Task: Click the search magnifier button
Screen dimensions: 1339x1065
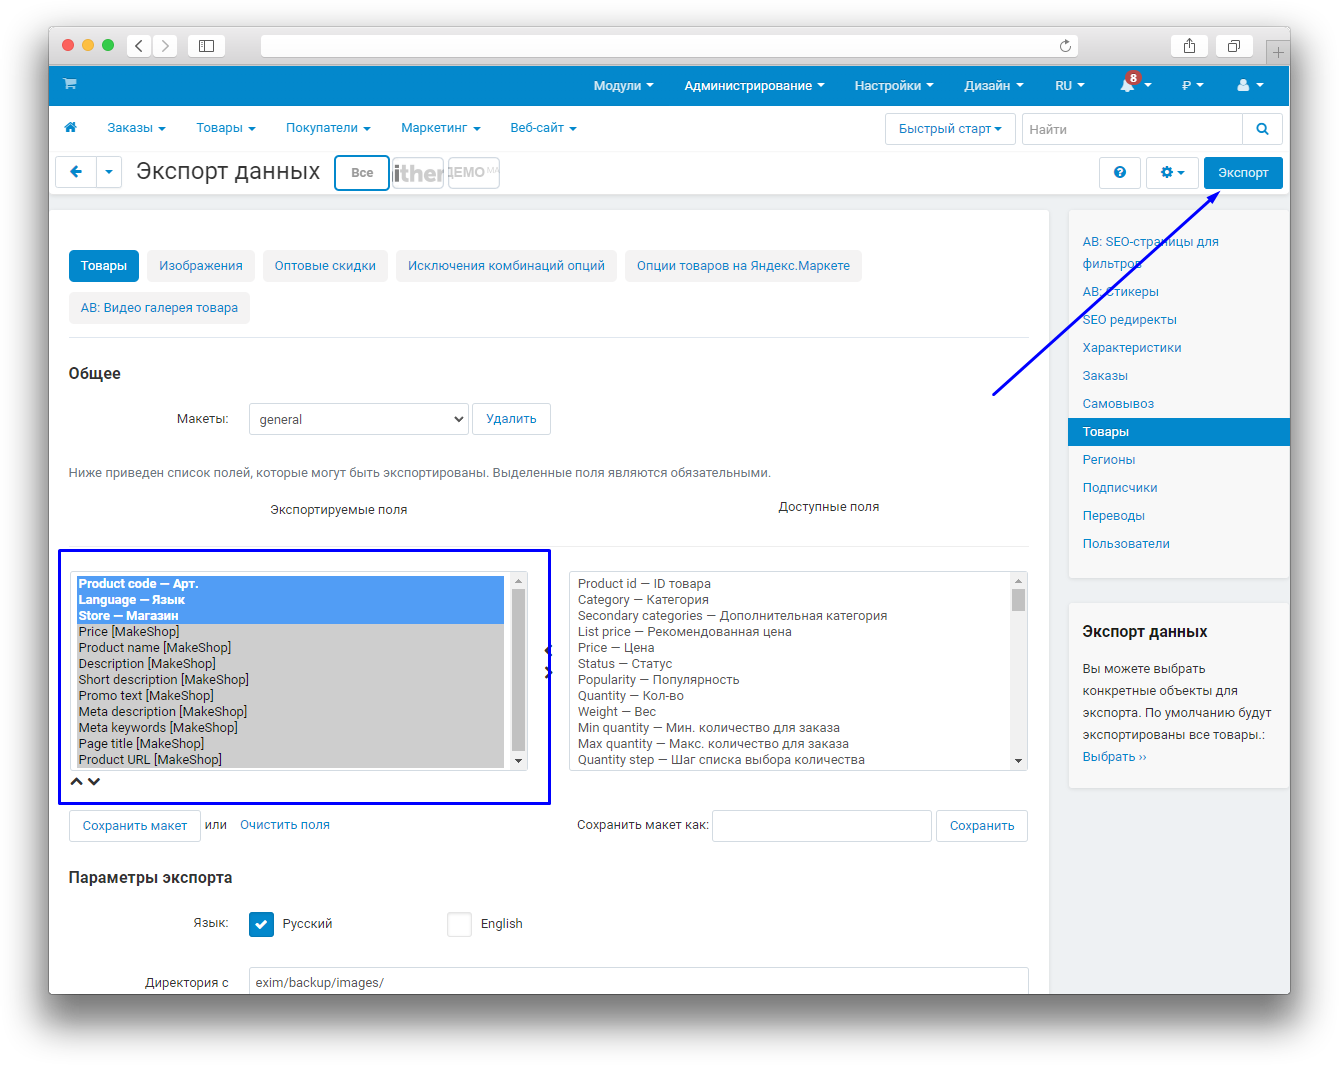Action: [x=1262, y=129]
